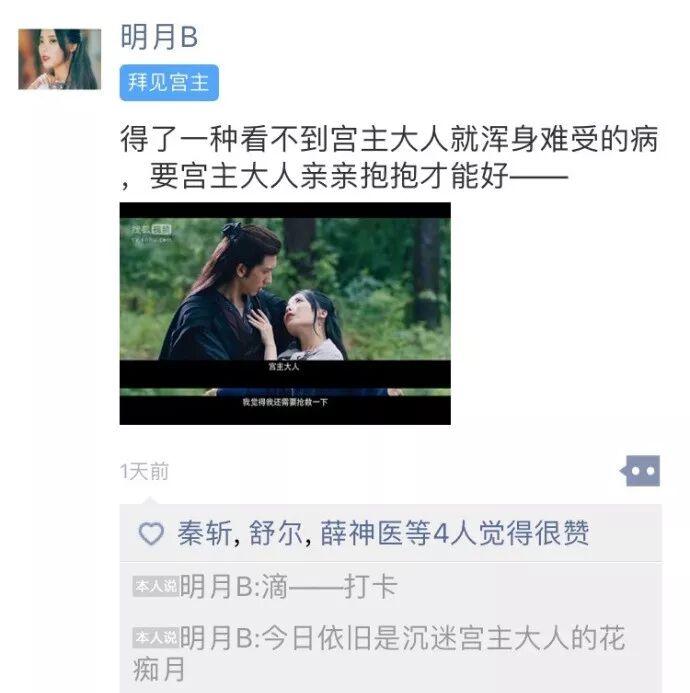Tap the 本人说 badge on the 今日依旧 comment

point(156,638)
